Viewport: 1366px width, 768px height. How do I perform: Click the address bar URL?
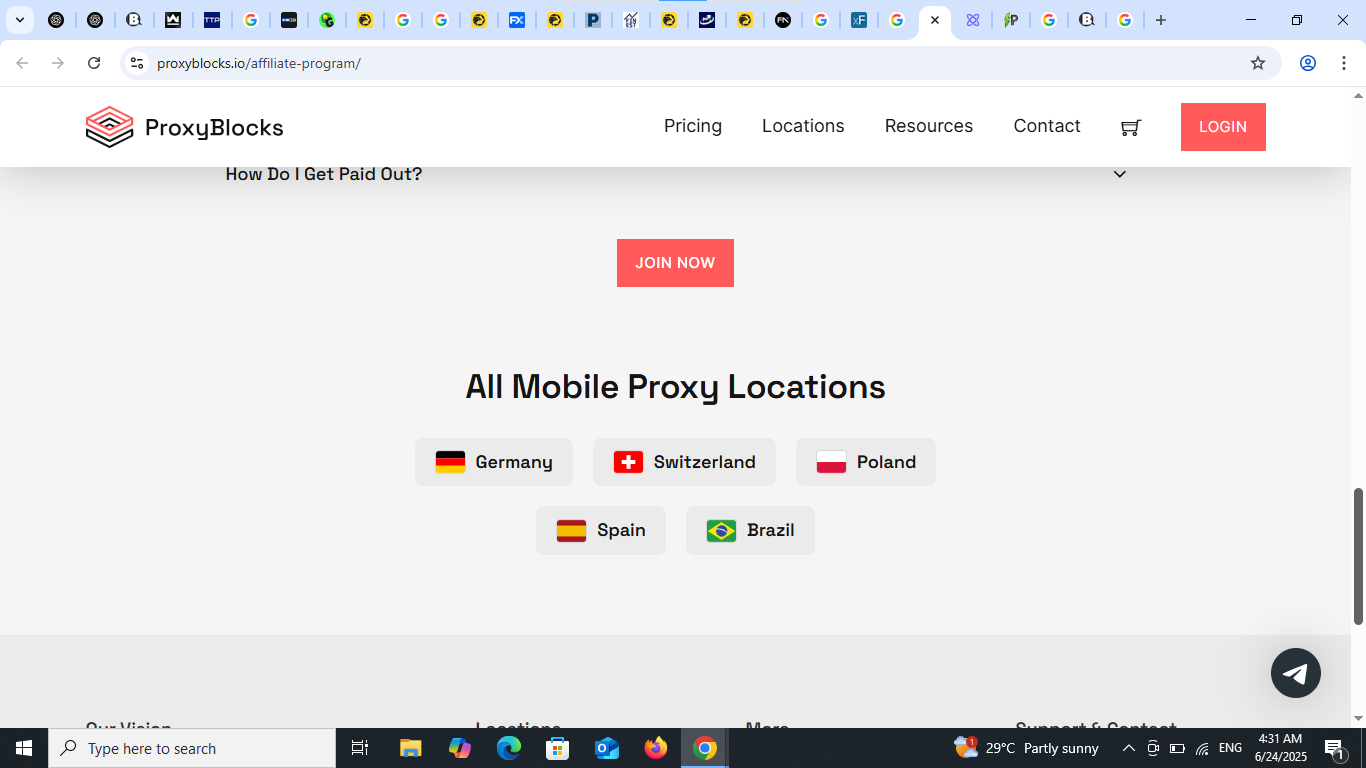pos(259,63)
